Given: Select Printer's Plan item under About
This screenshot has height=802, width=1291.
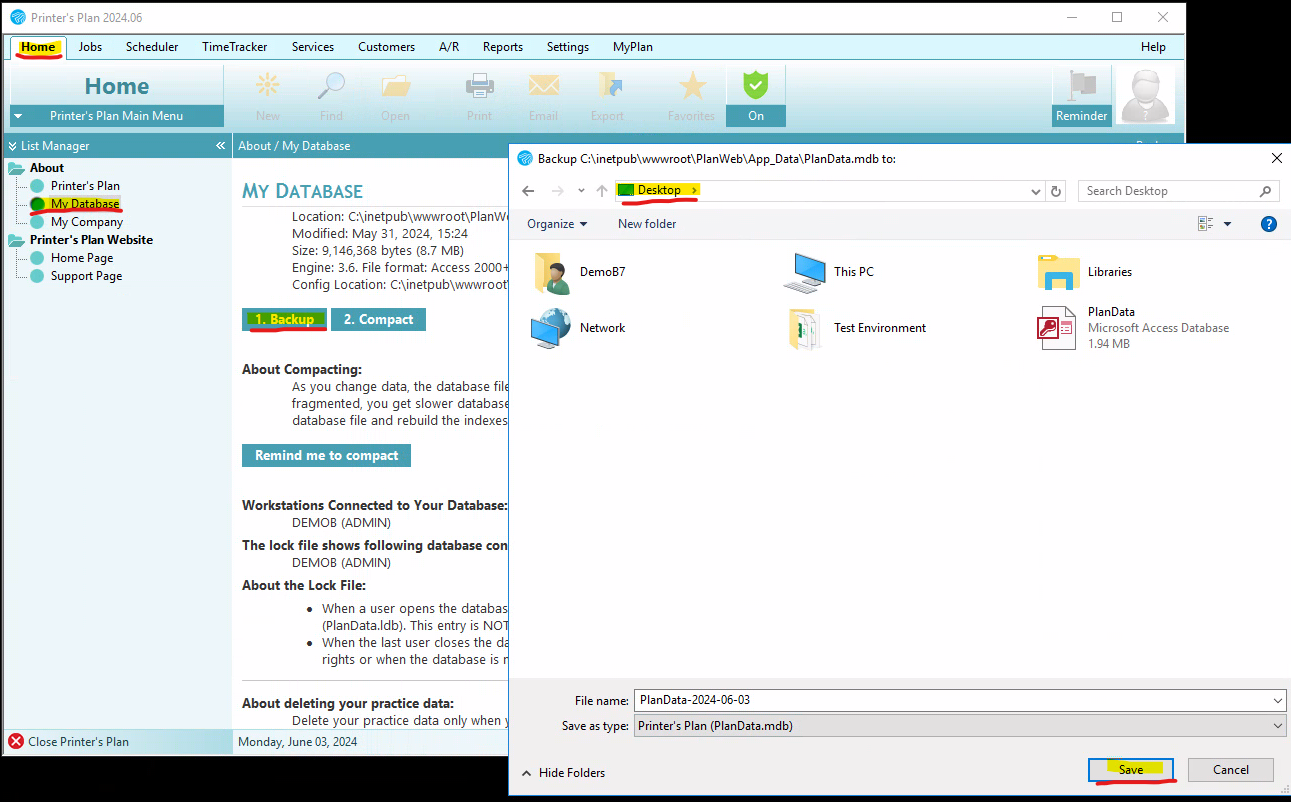Looking at the screenshot, I should (85, 186).
